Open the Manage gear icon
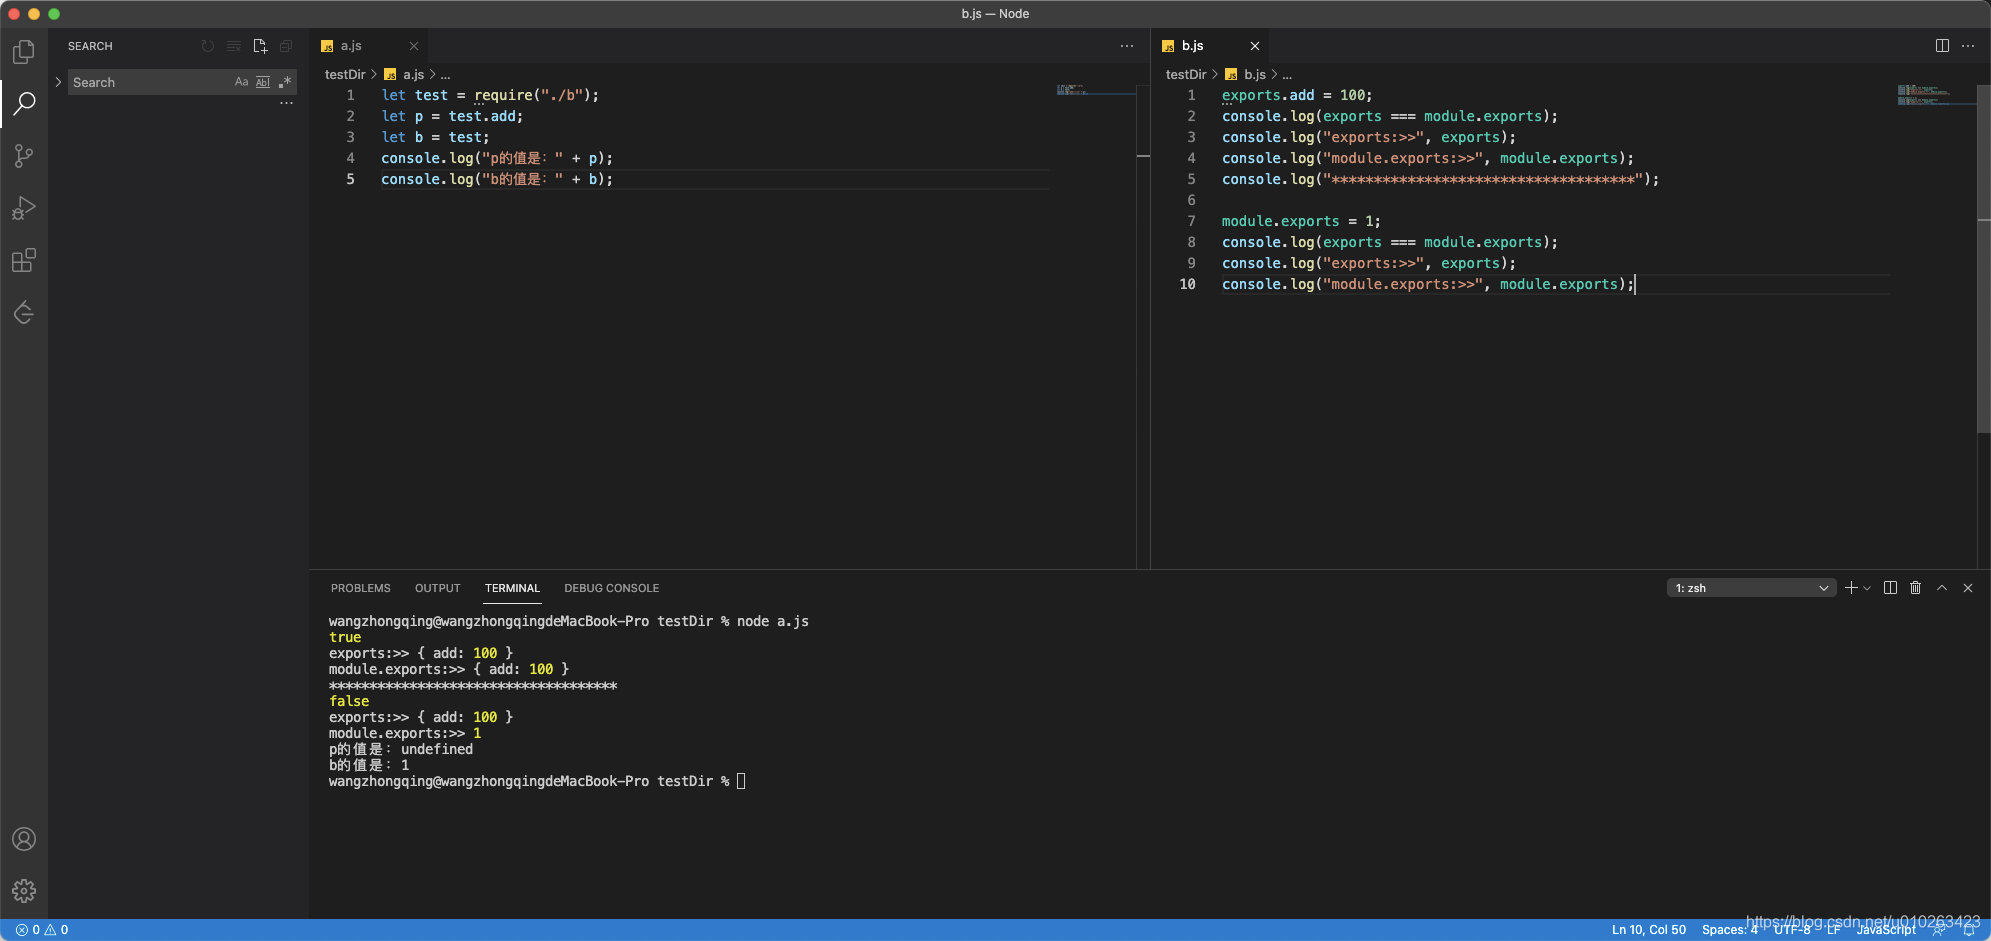The width and height of the screenshot is (1991, 941). pyautogui.click(x=24, y=891)
